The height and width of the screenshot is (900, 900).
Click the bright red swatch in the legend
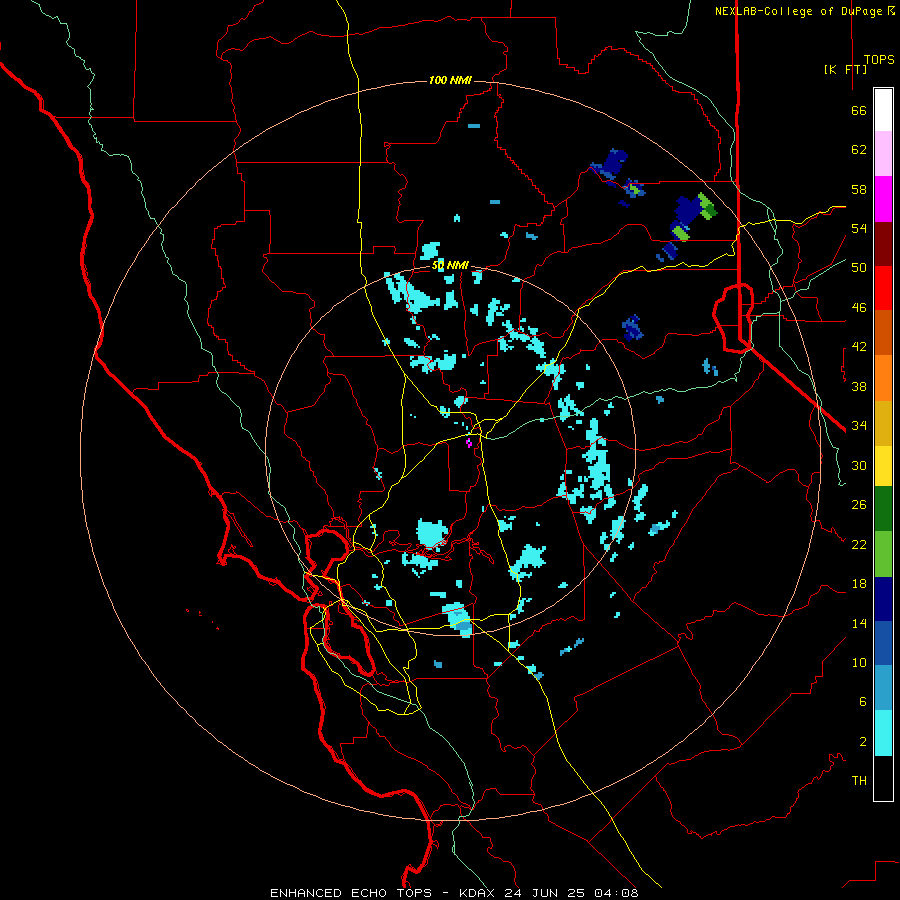(x=883, y=288)
